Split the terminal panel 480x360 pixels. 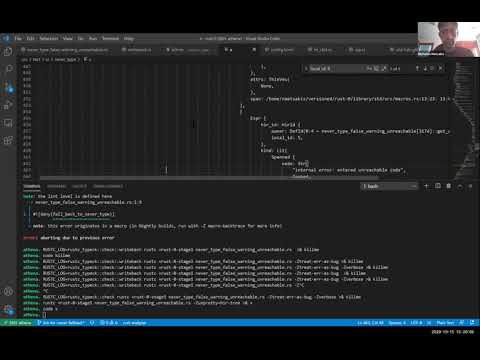[438, 186]
